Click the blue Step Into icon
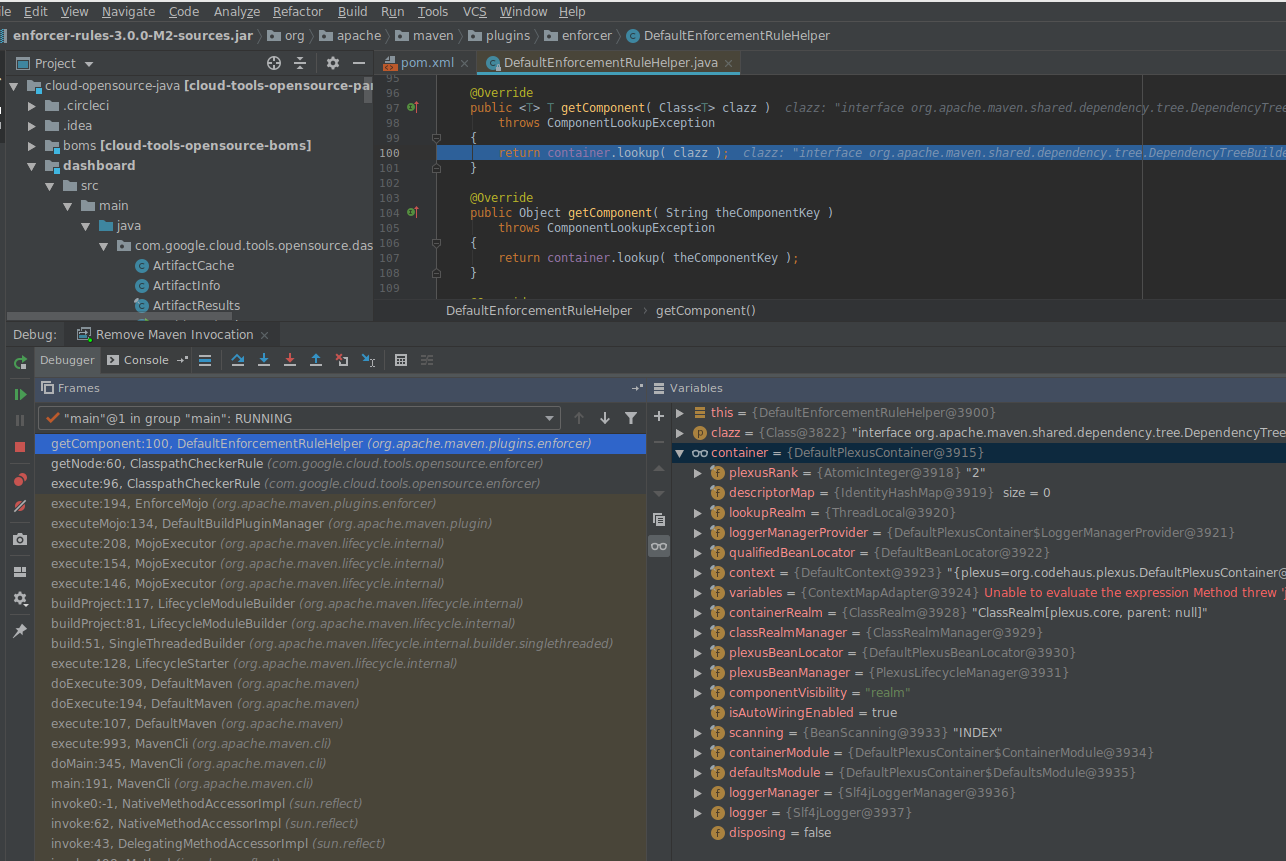1286x861 pixels. [x=264, y=360]
